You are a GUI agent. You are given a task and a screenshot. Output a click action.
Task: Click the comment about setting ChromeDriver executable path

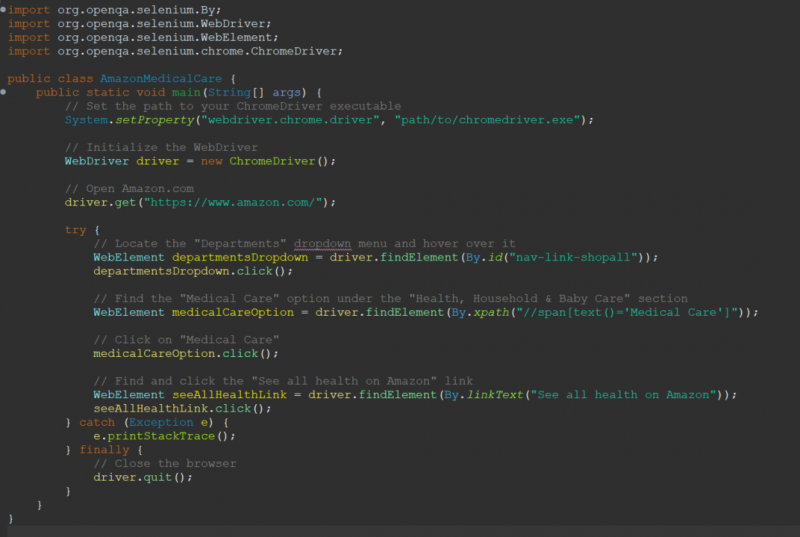coord(233,106)
